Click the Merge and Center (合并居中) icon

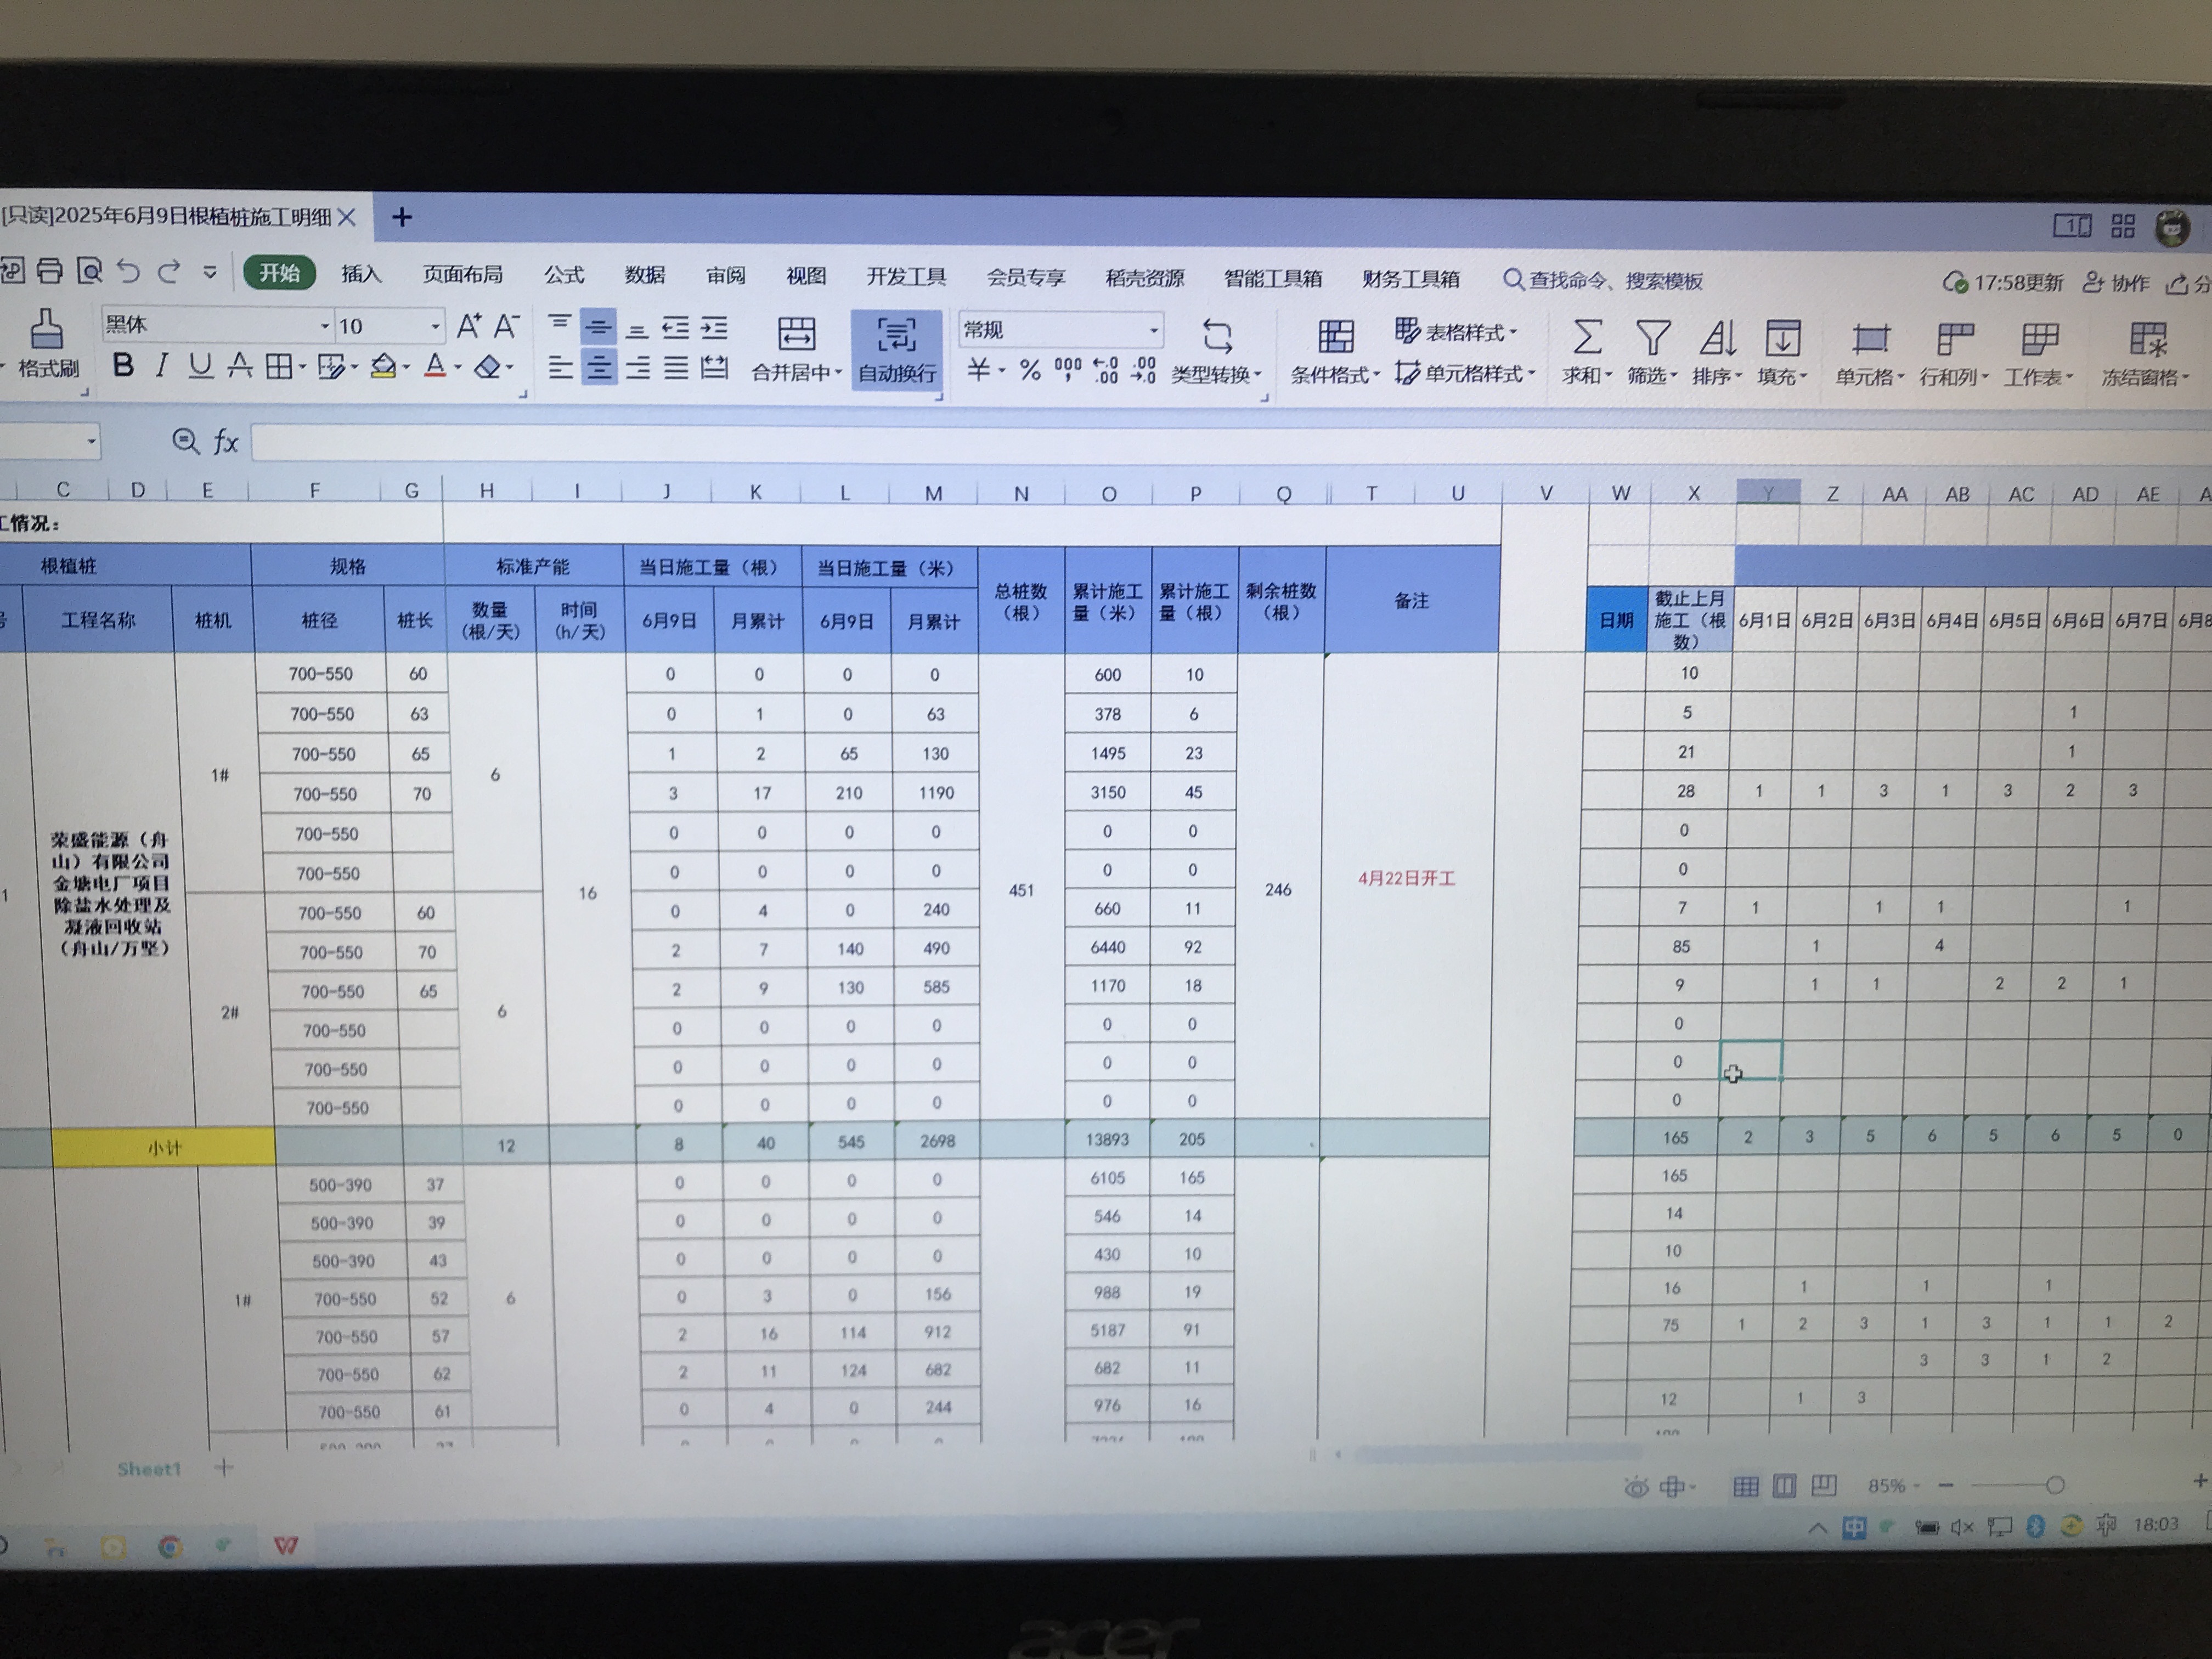click(x=796, y=335)
